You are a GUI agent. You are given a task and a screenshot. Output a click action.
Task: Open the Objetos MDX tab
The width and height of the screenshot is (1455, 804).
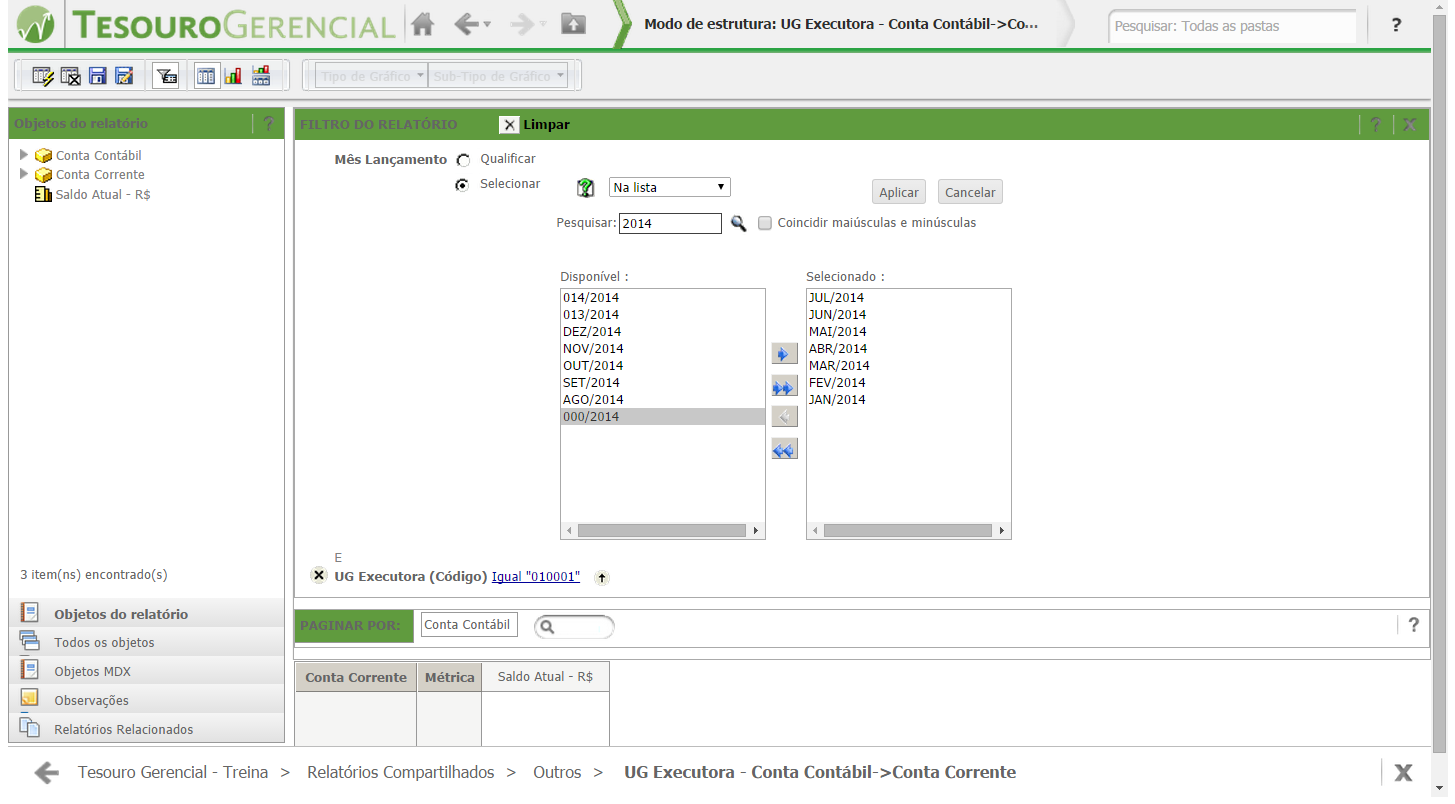point(146,671)
